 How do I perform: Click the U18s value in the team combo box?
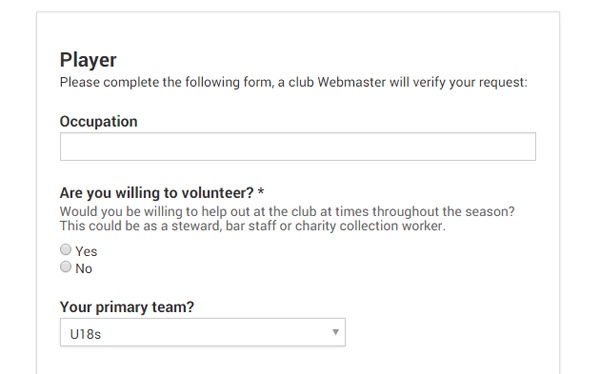(x=85, y=334)
